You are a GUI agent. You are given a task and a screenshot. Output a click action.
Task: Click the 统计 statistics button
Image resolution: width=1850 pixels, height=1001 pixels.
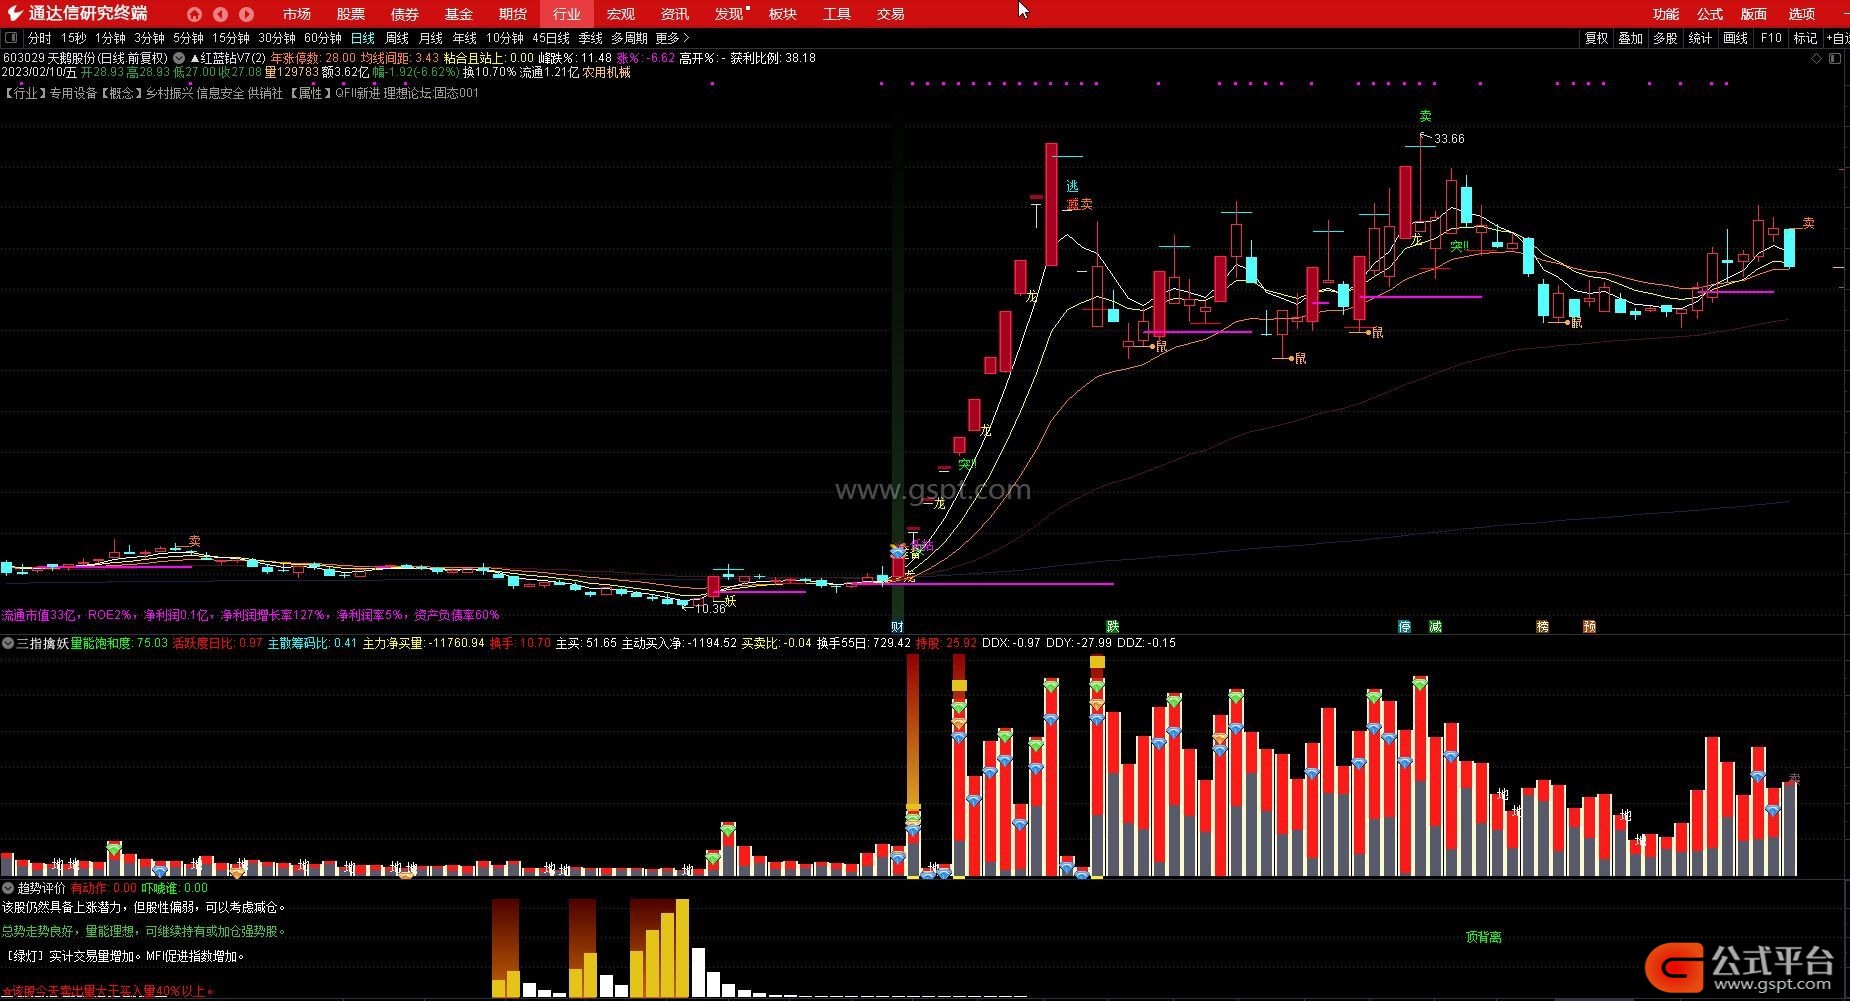coord(1700,38)
